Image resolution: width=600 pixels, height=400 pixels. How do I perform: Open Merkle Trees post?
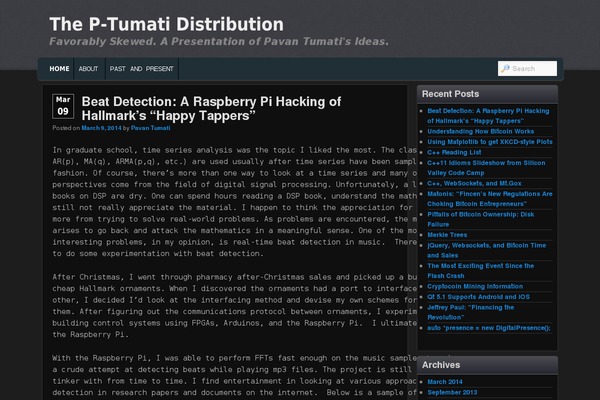[x=447, y=235]
